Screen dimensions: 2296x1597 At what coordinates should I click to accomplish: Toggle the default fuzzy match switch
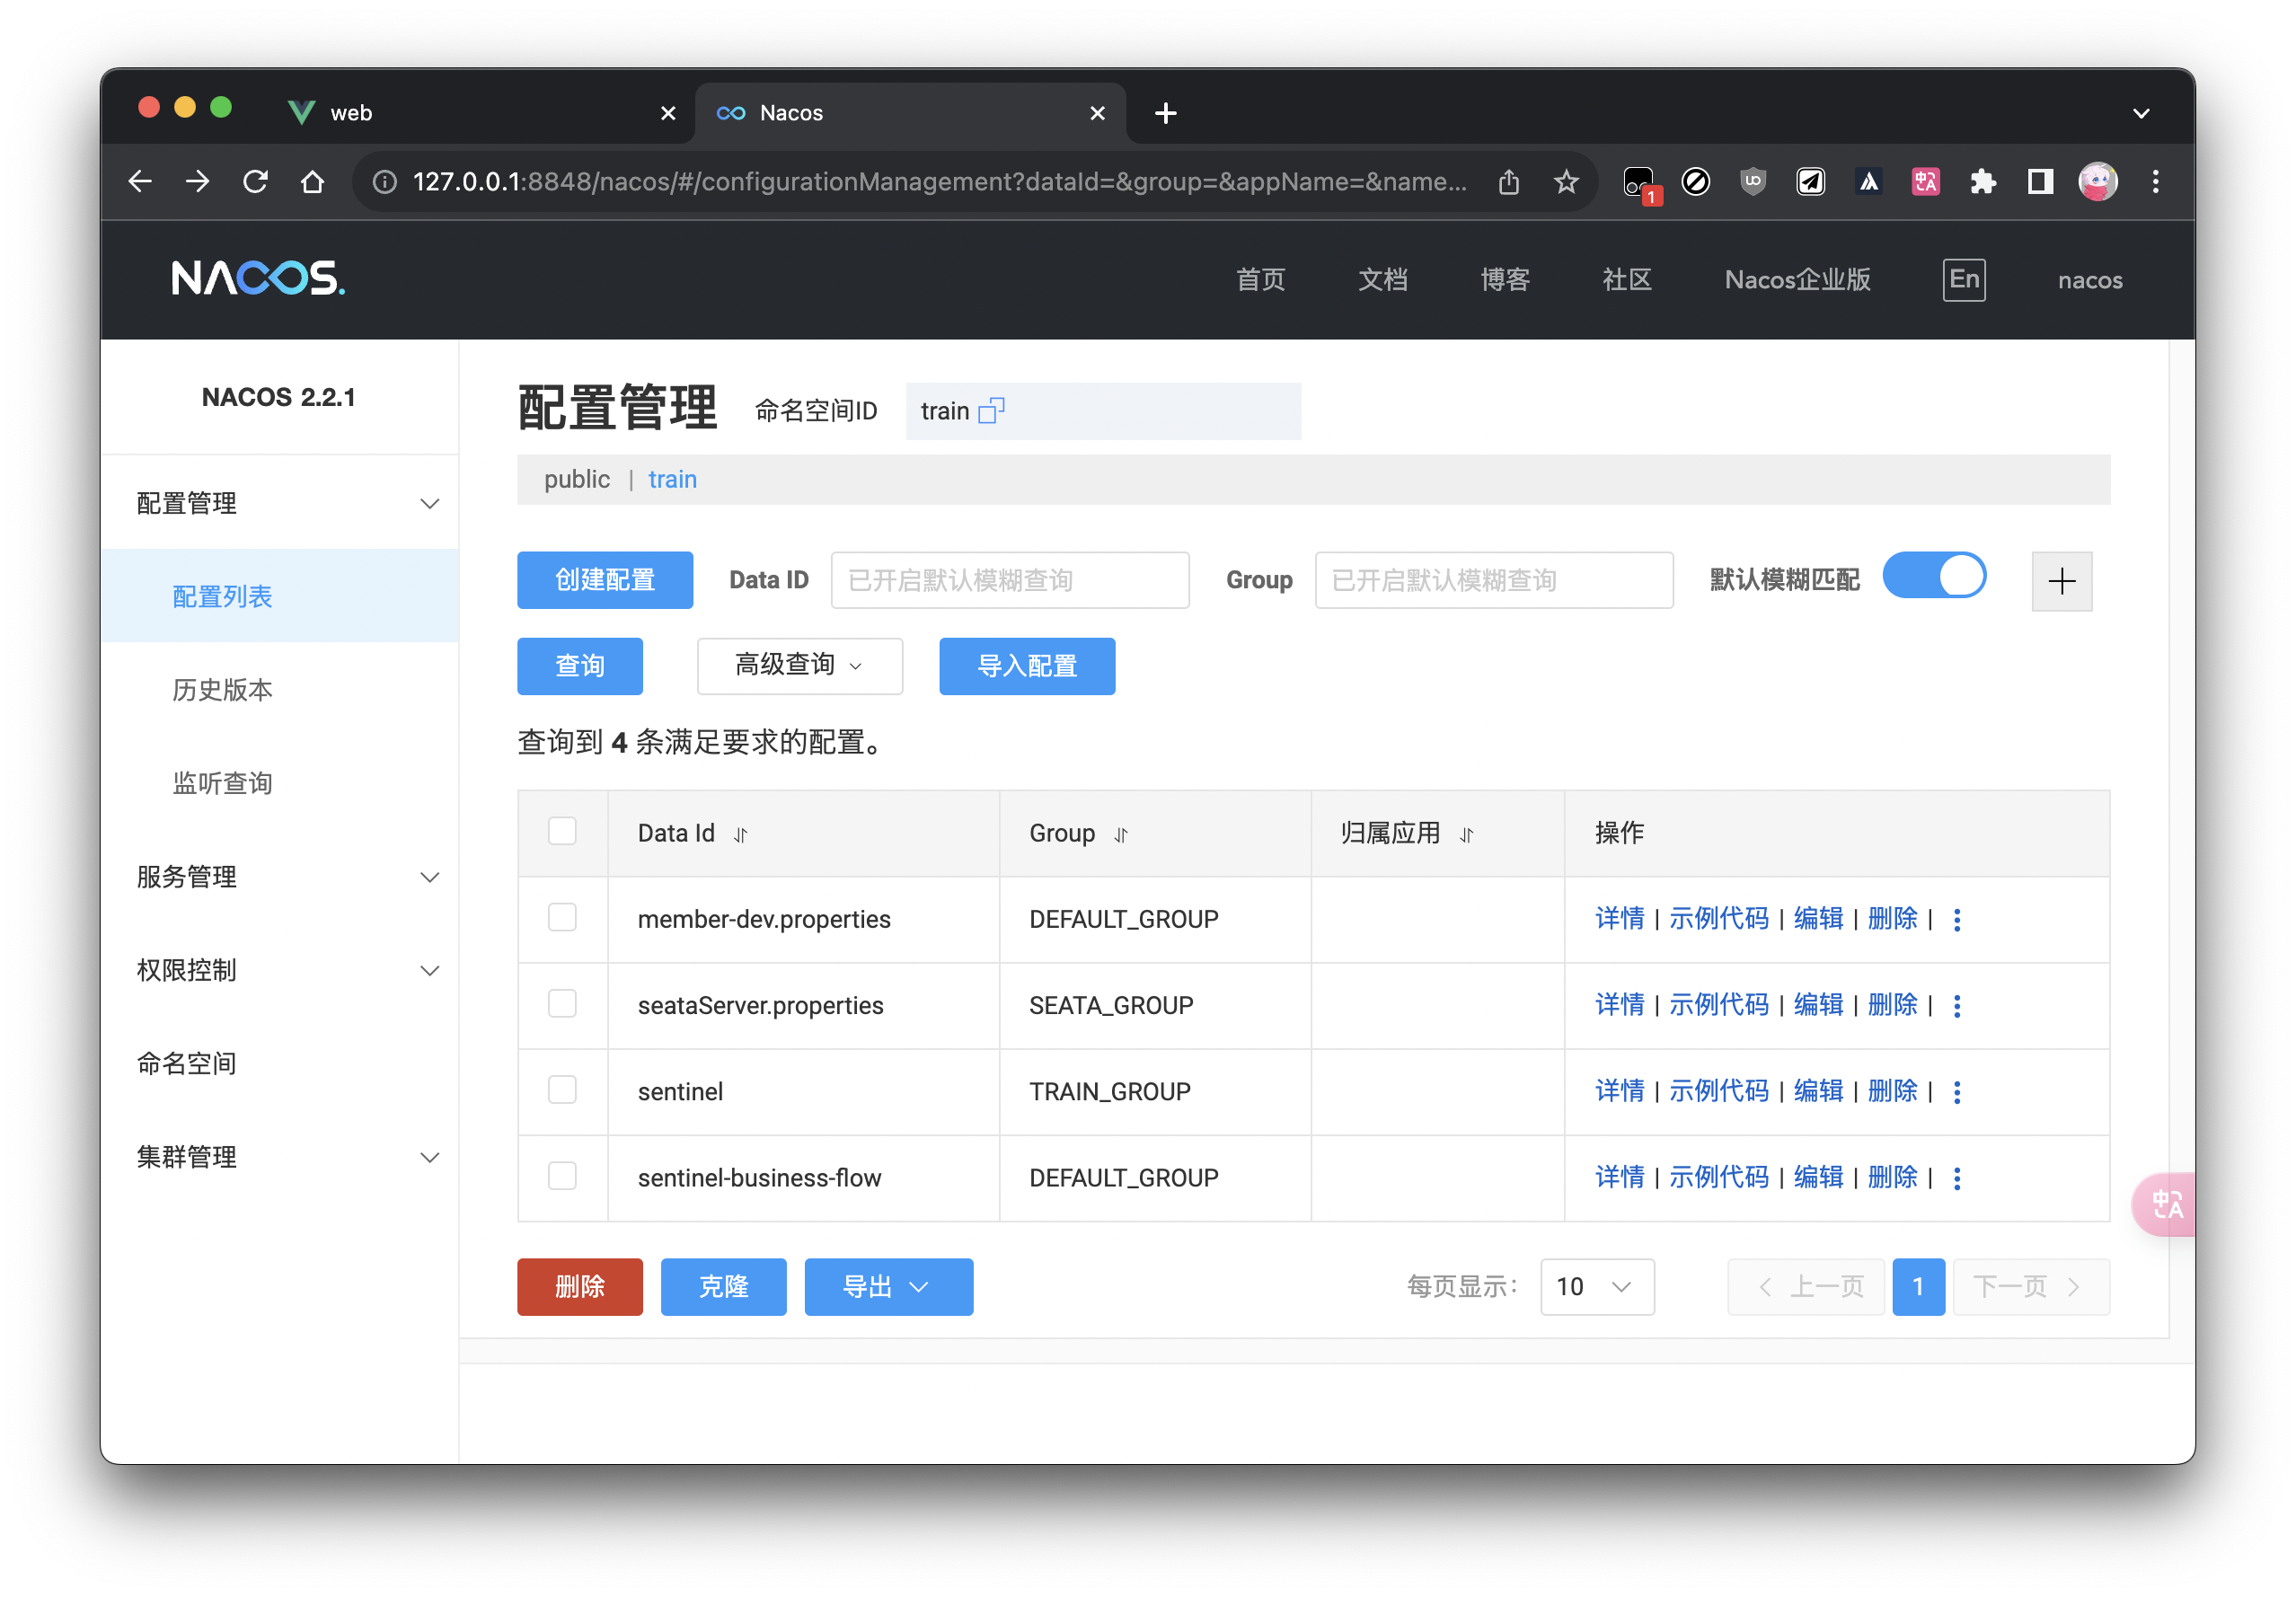[x=1934, y=576]
